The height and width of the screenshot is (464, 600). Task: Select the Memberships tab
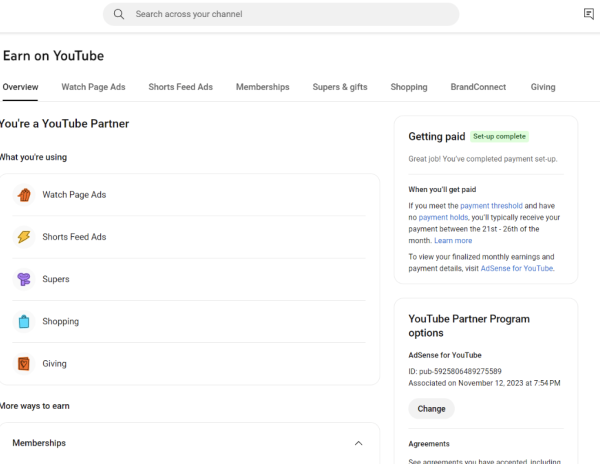(x=262, y=87)
